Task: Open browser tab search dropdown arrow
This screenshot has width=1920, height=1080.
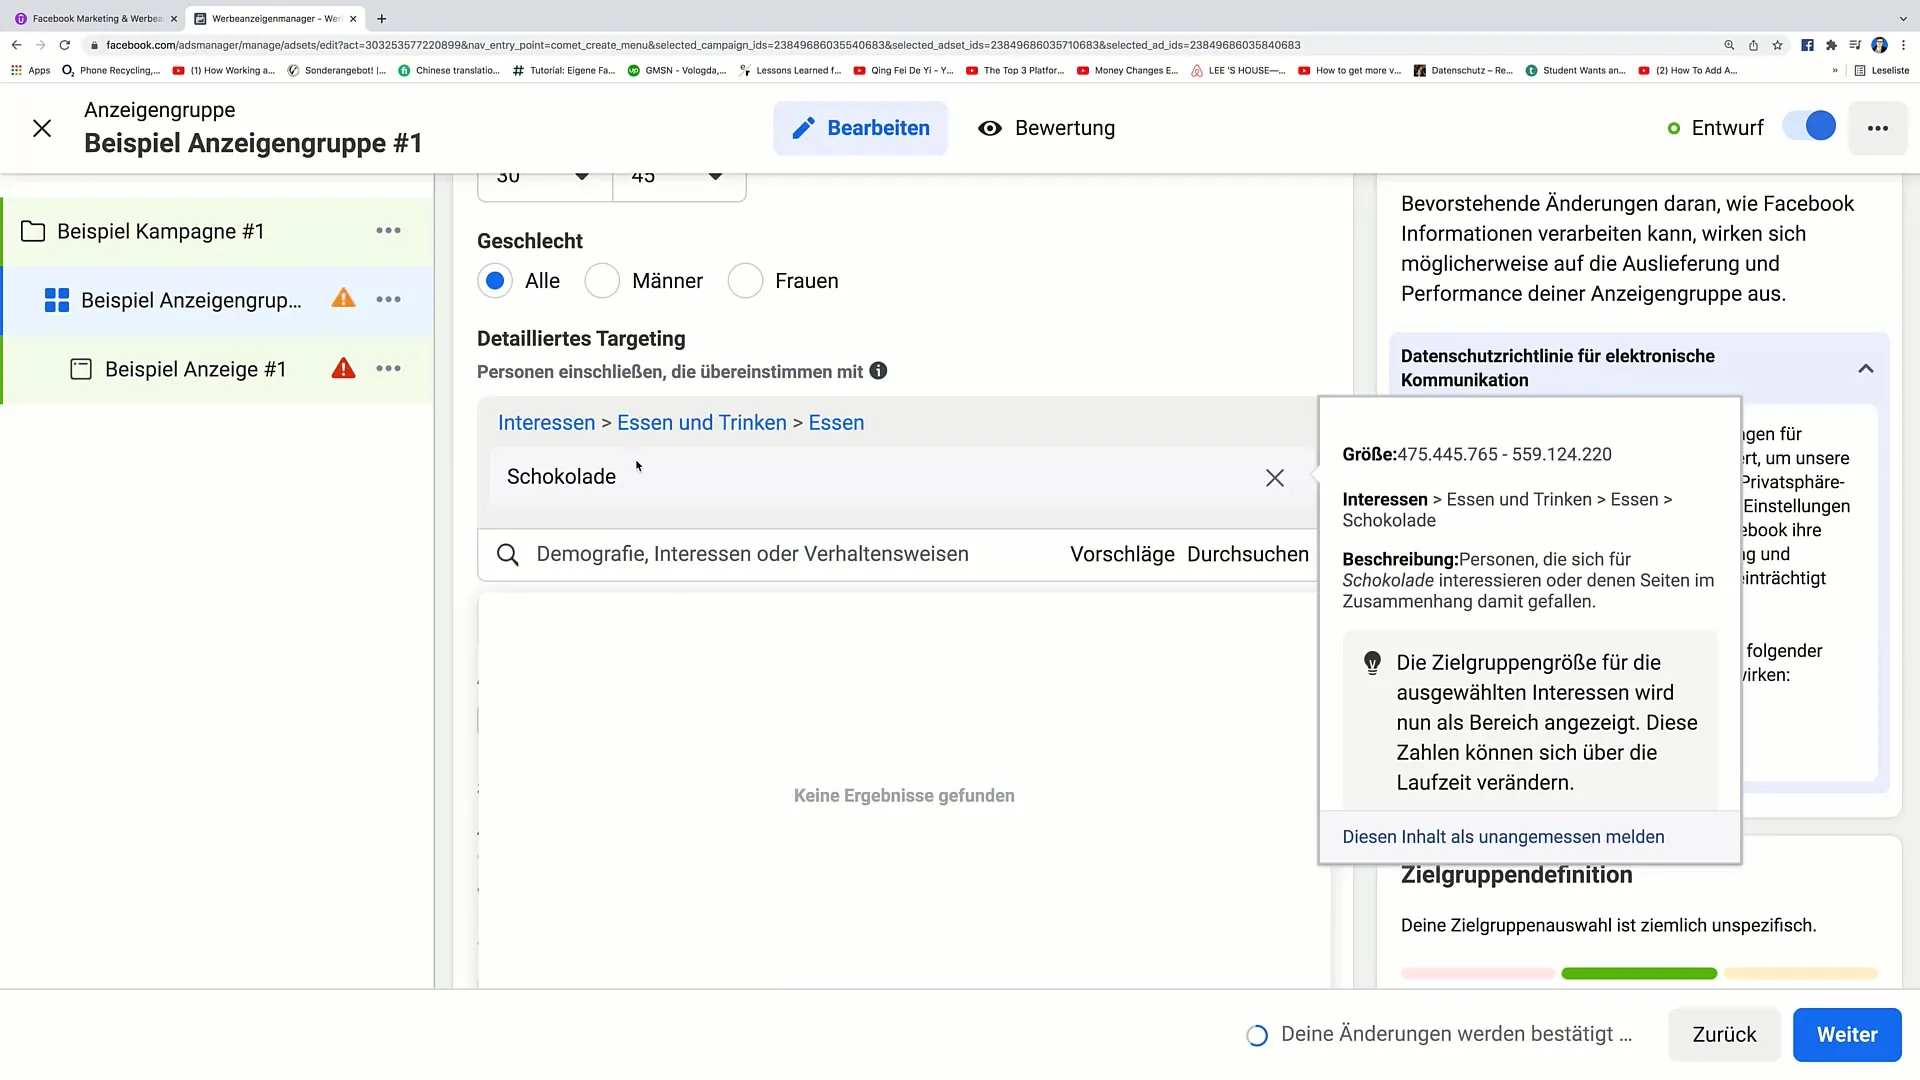Action: coord(1902,18)
